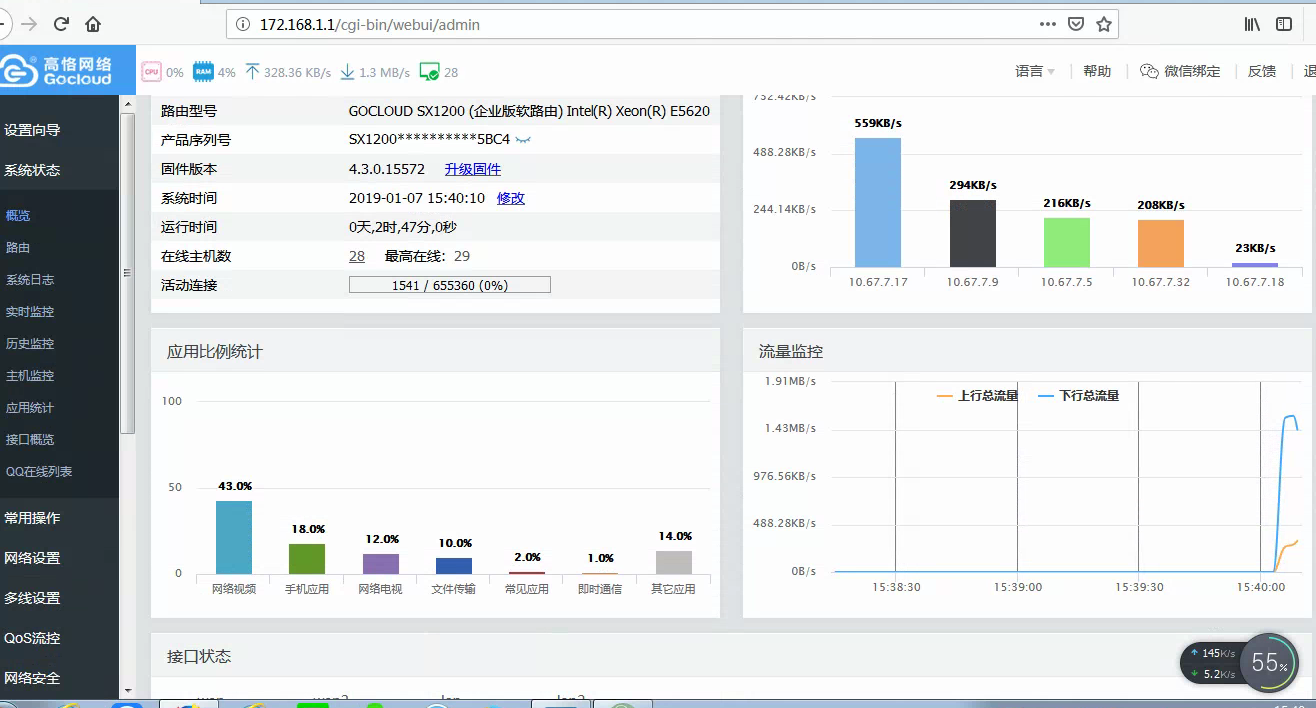Expand the QoS流控 sidebar section

[x=33, y=638]
